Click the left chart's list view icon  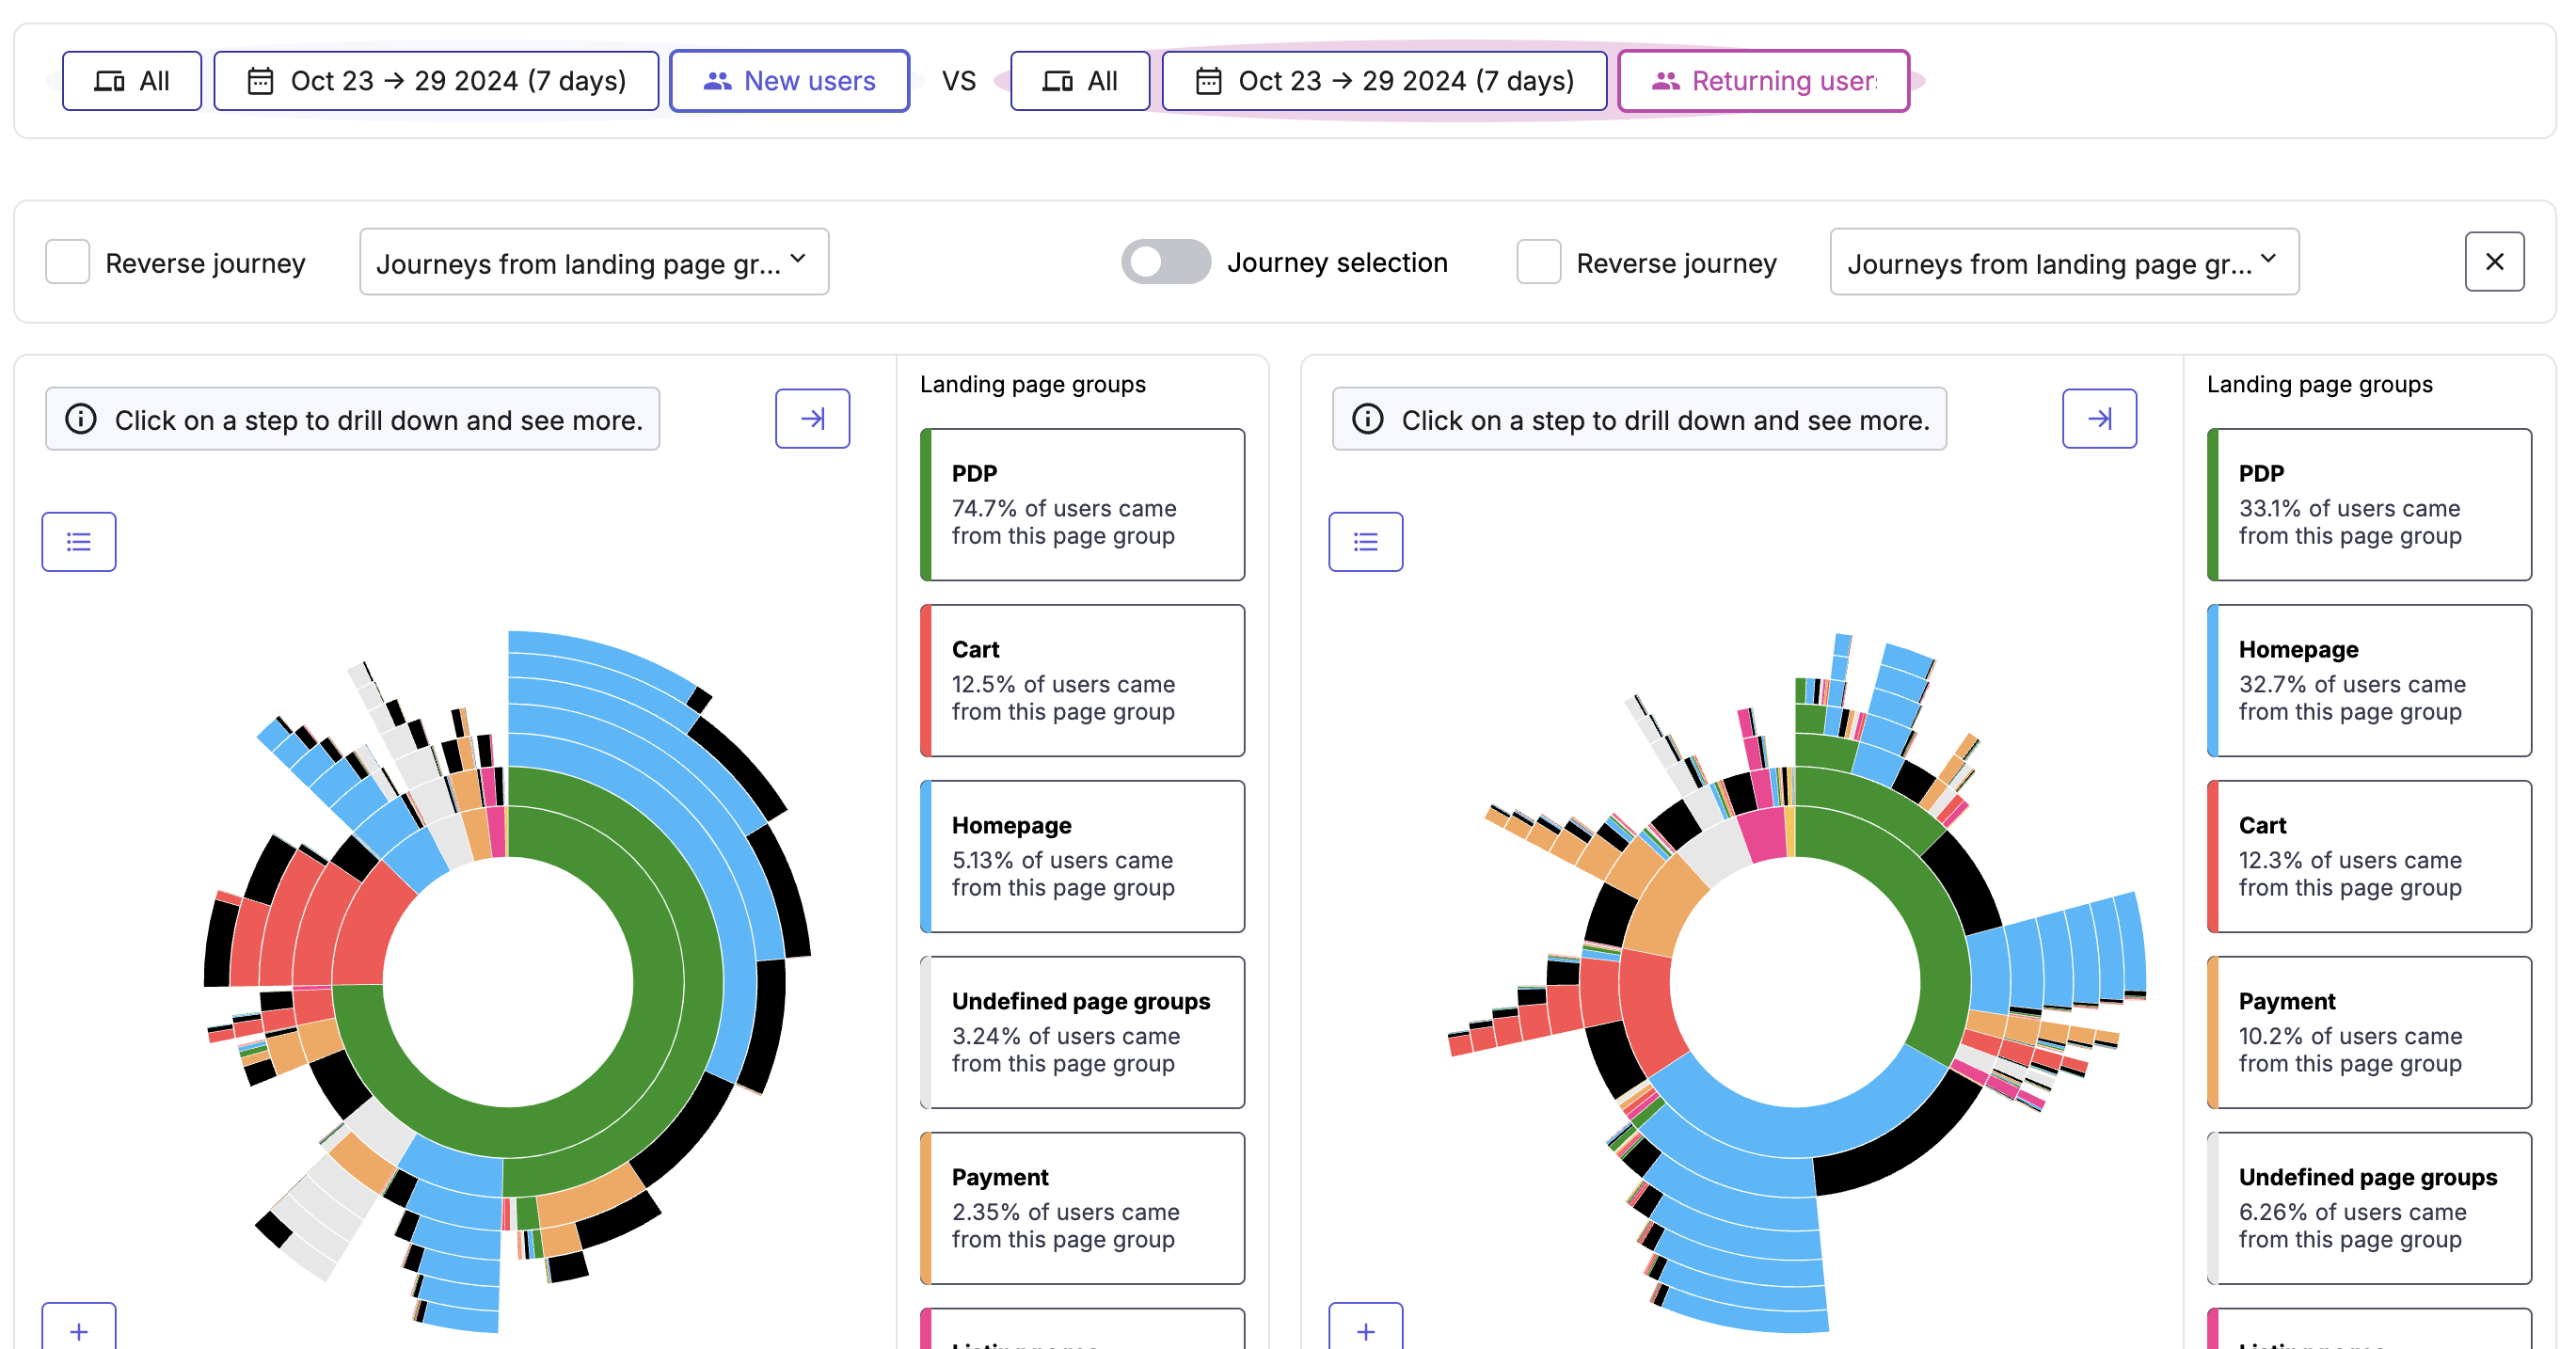tap(79, 542)
